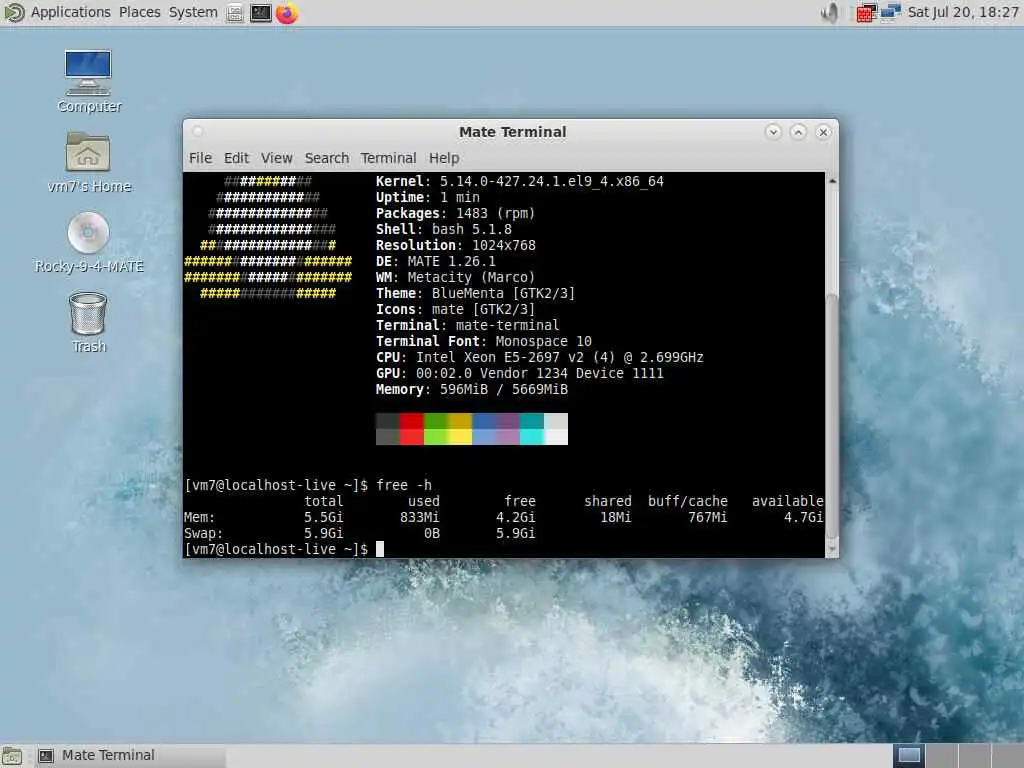Close the Mate Terminal window

[824, 132]
